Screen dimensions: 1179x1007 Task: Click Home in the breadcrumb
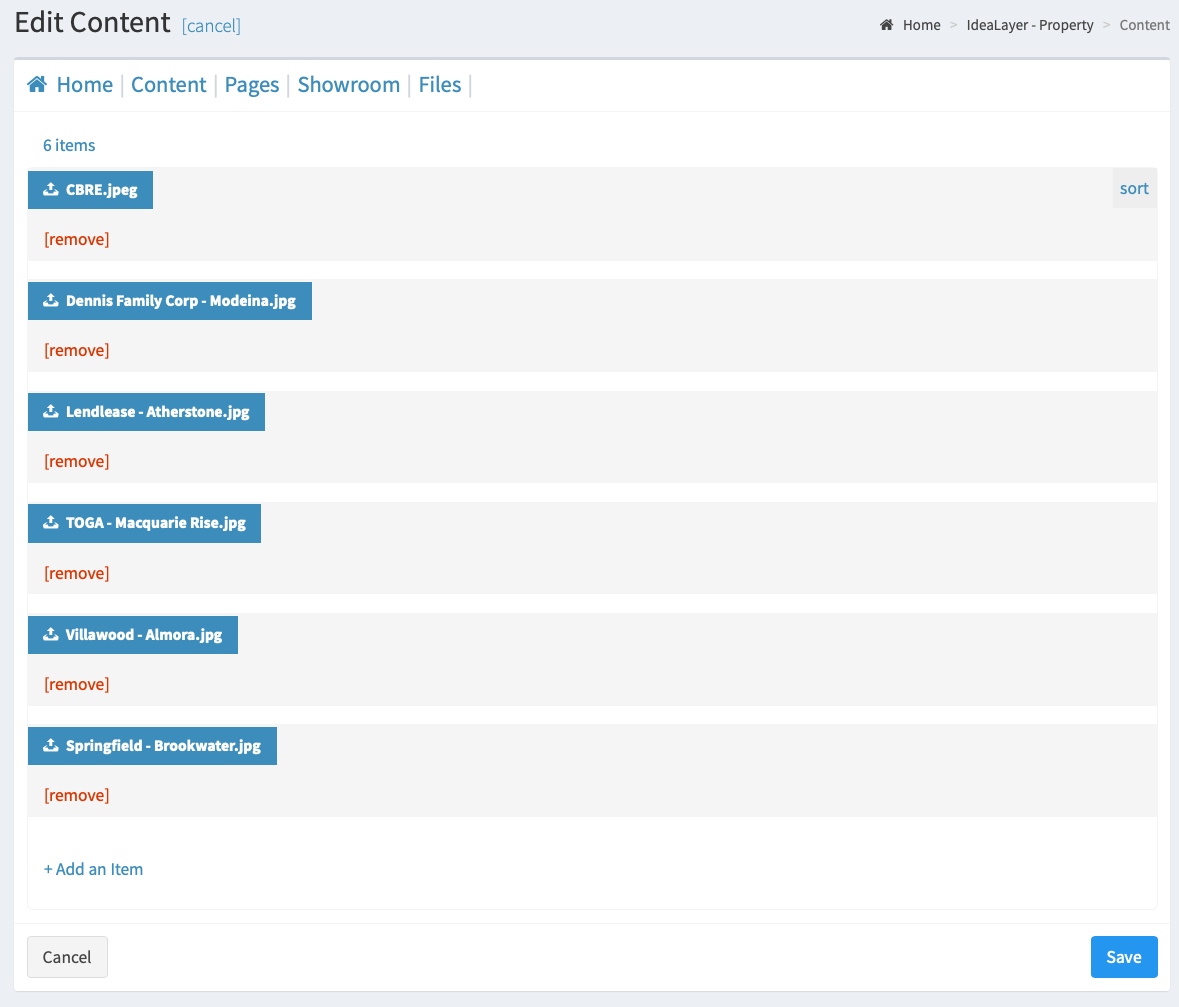click(921, 25)
